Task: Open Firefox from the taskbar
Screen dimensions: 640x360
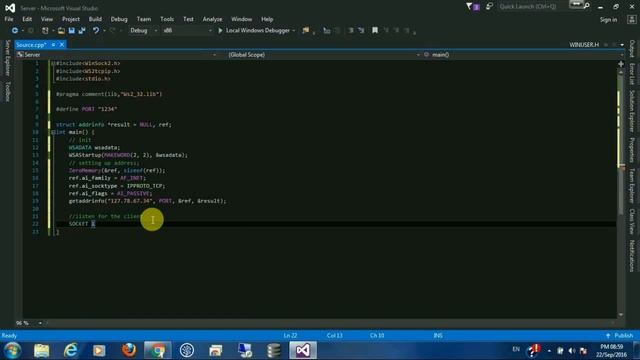Action: click(x=129, y=350)
